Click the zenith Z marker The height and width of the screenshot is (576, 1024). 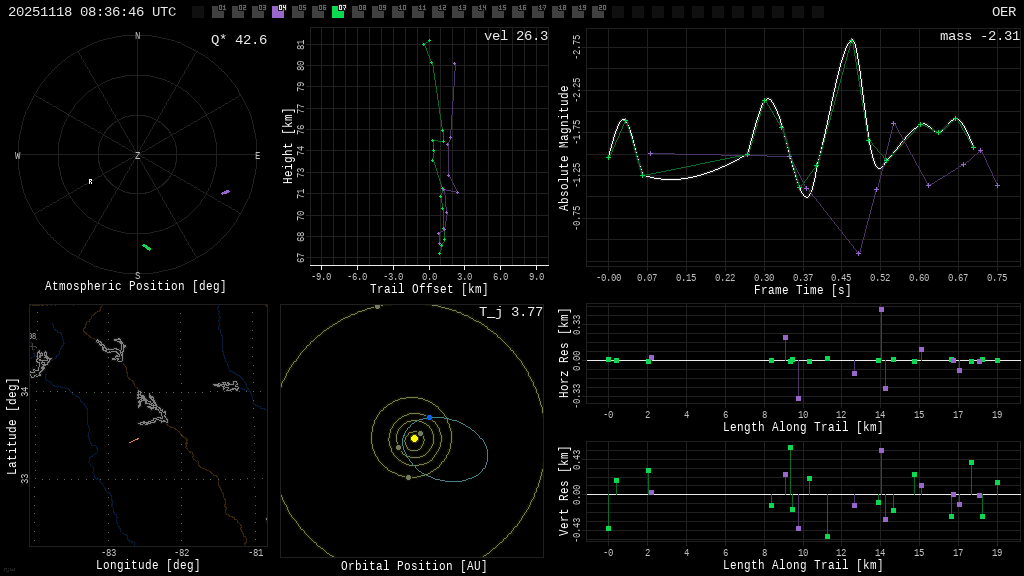click(138, 156)
